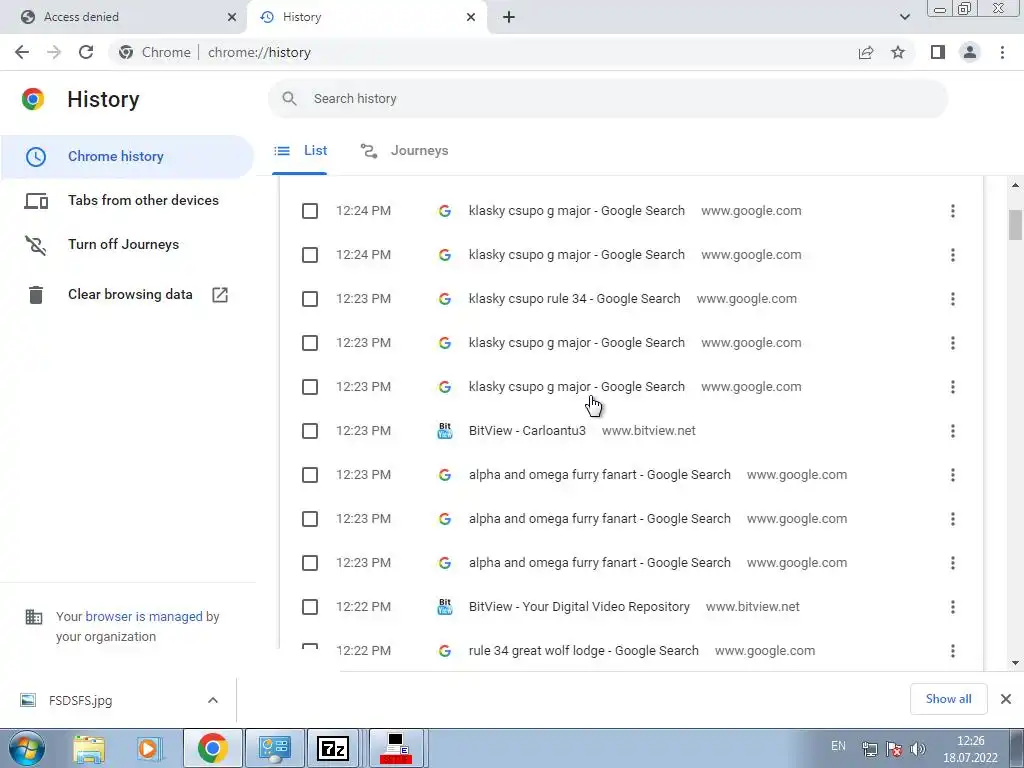Switch to the Access denied tab

point(124,17)
